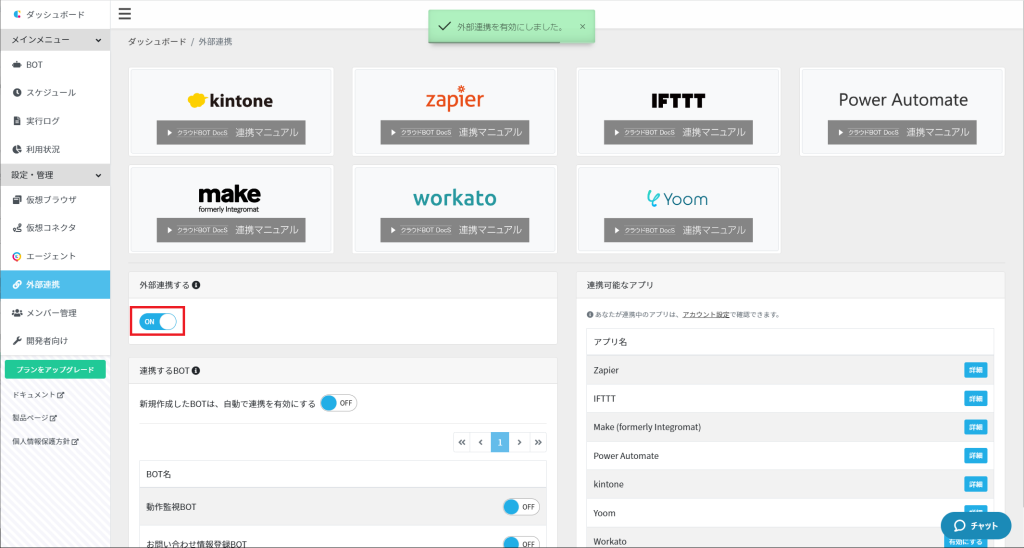Open 詳細 for Power Automate app
Screen dimensions: 1024x548
click(x=976, y=456)
